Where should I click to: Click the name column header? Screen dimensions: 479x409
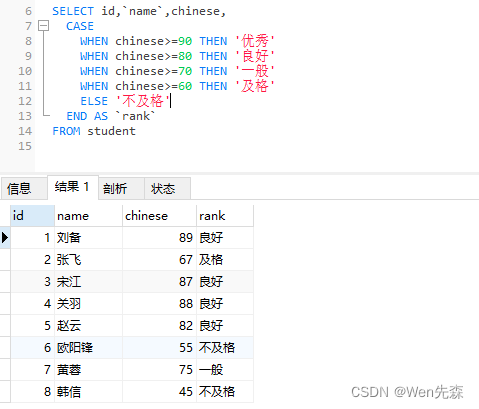click(88, 216)
